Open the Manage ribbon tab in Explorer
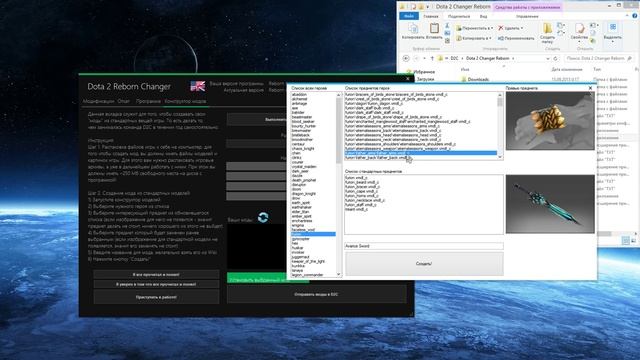 click(x=527, y=16)
